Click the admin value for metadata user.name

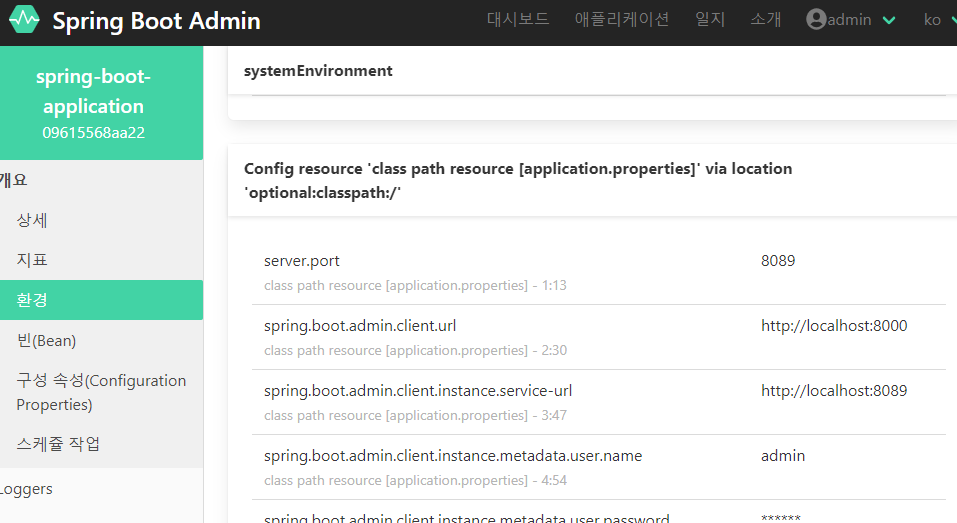point(782,456)
